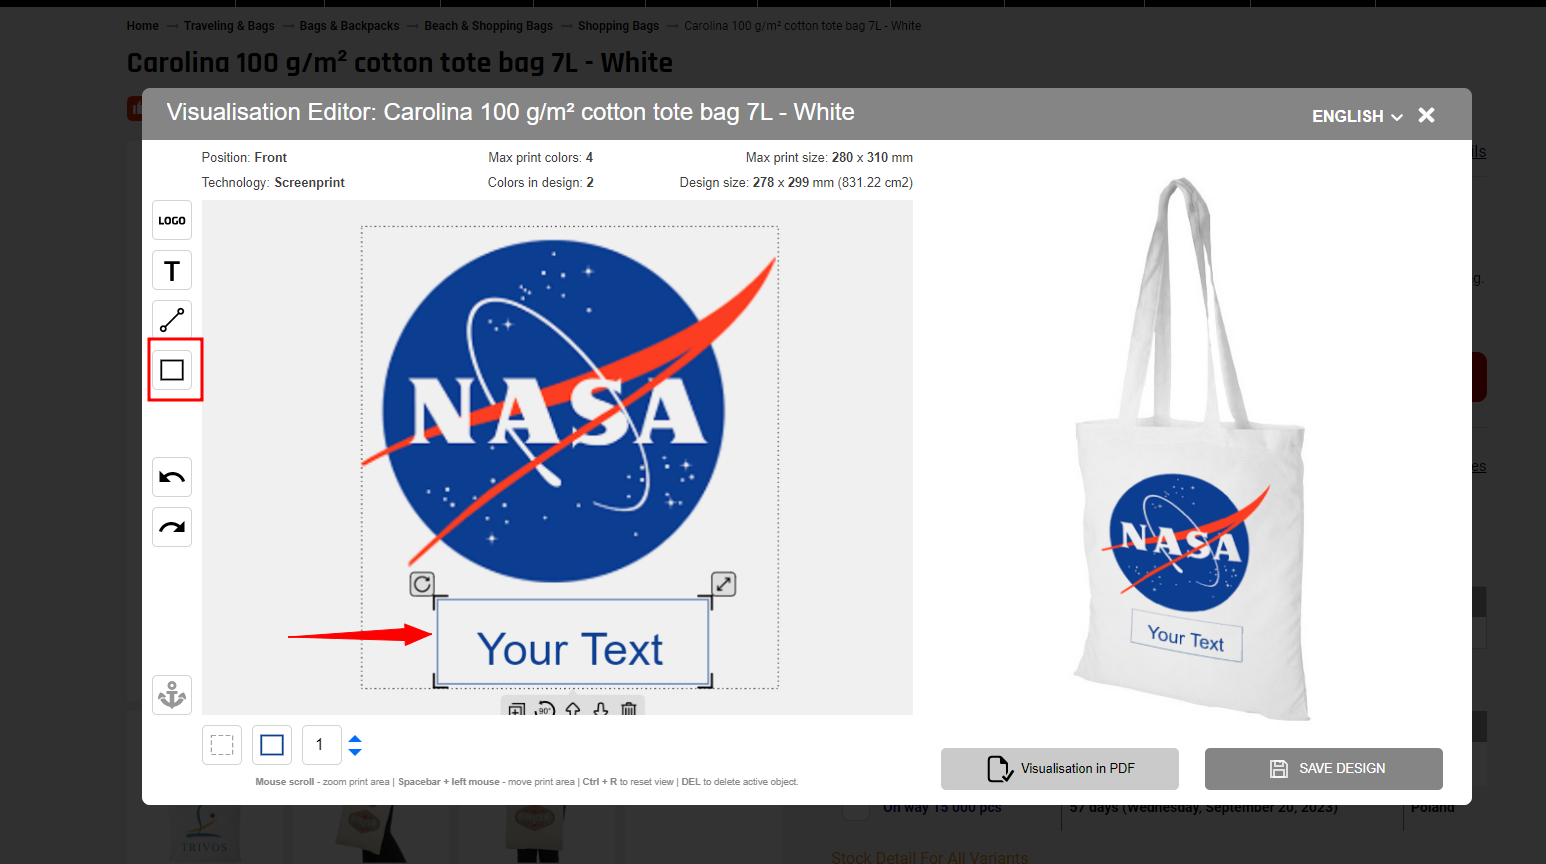Click the anchor icon in left toolbar
Viewport: 1546px width, 864px height.
(172, 695)
